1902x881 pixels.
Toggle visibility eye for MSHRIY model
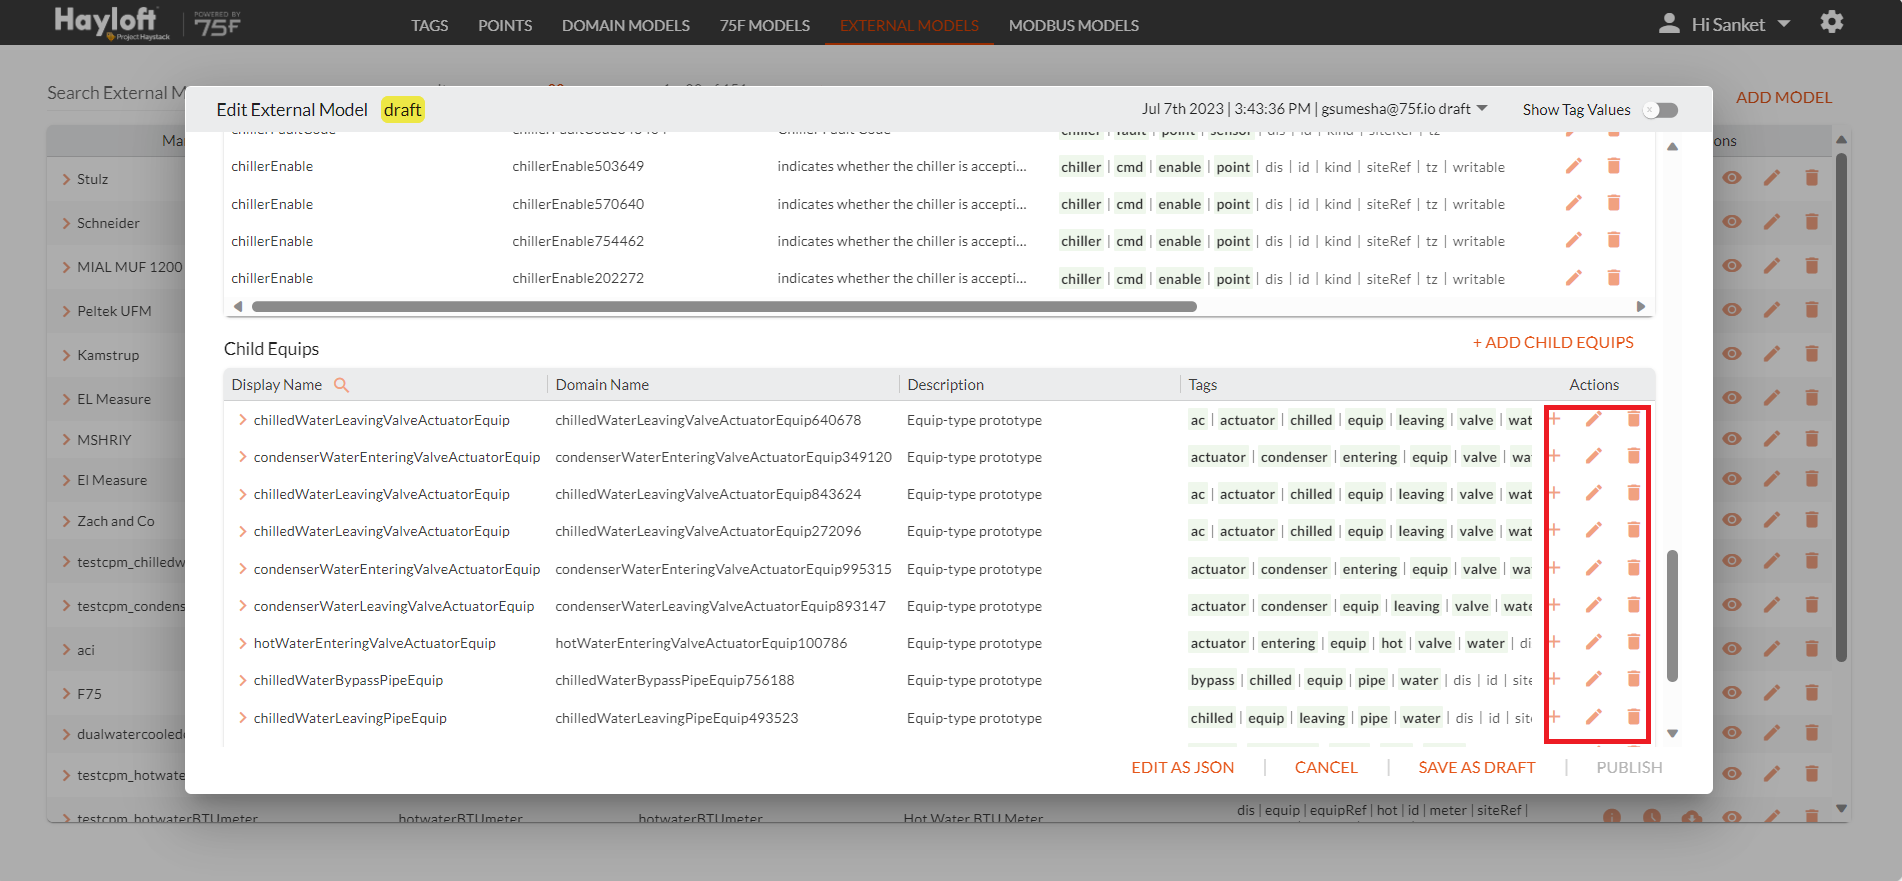point(1732,439)
